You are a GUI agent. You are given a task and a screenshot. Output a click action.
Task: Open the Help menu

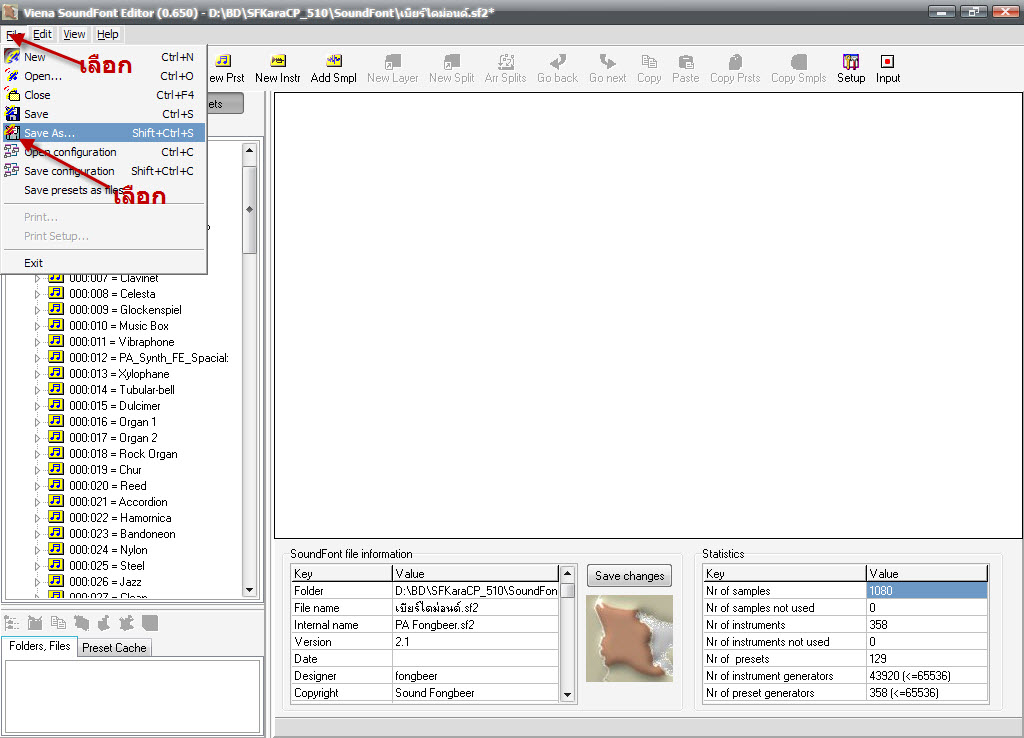(108, 34)
